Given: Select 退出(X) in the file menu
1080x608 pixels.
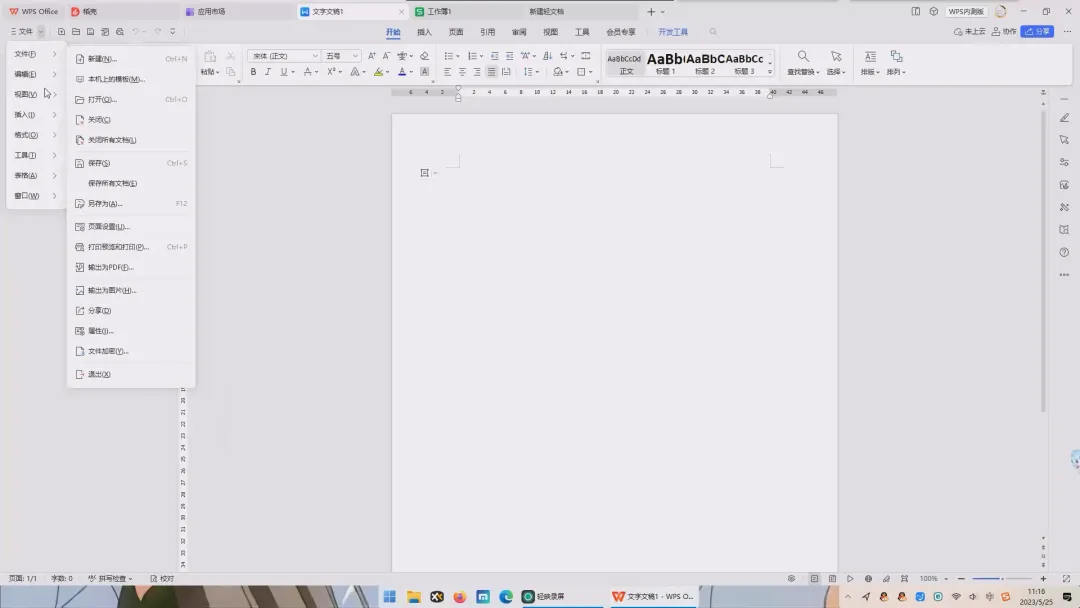Looking at the screenshot, I should click(x=131, y=375).
